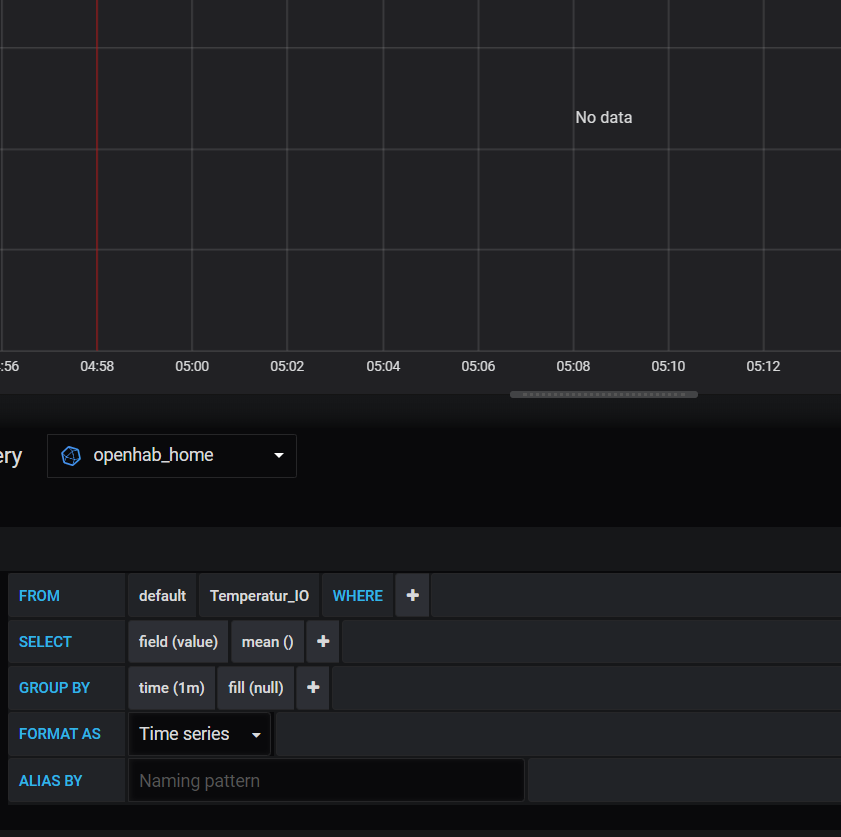The width and height of the screenshot is (841, 837).
Task: Click the WHERE keyword in the query row
Action: click(357, 594)
